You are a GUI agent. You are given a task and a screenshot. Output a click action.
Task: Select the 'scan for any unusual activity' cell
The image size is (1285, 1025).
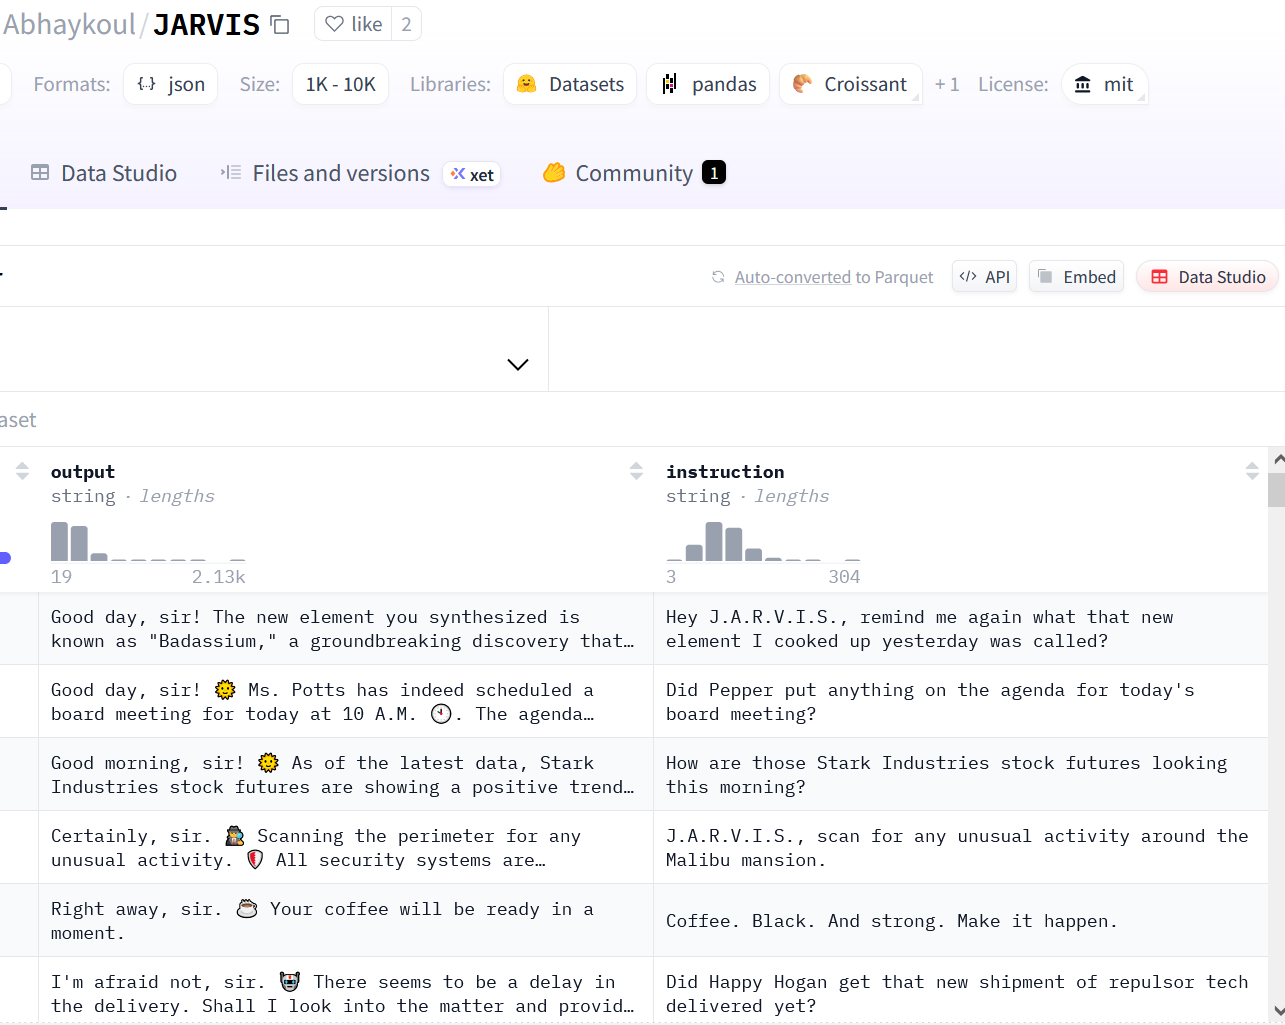[x=961, y=848]
